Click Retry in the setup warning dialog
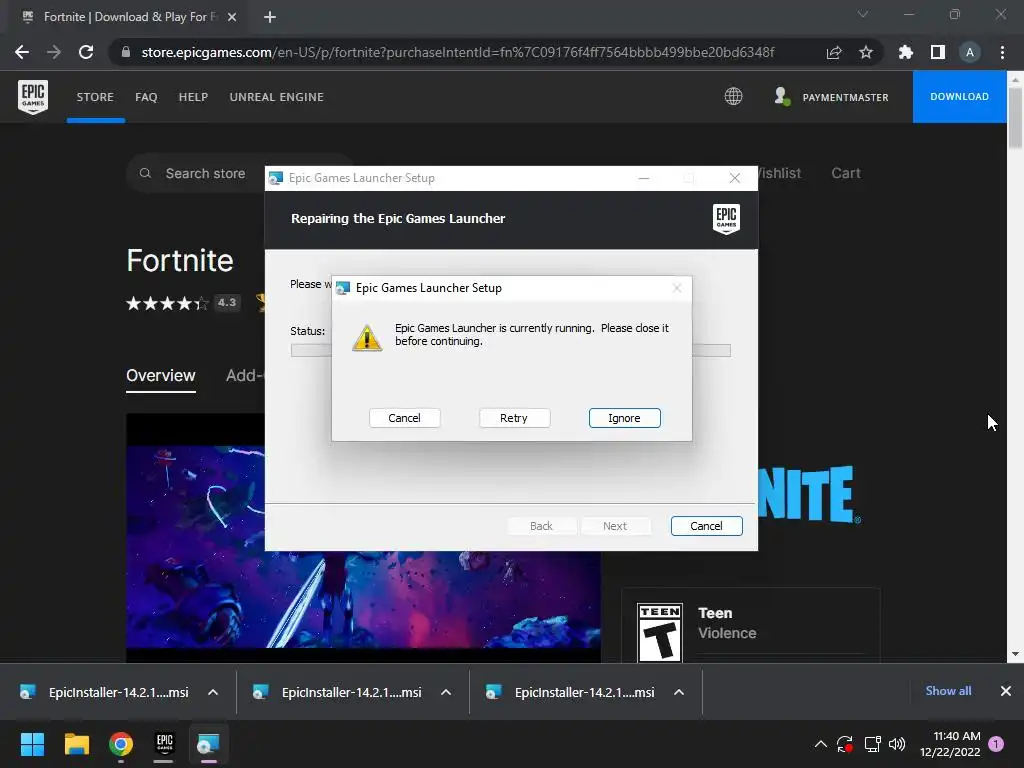 coord(514,418)
